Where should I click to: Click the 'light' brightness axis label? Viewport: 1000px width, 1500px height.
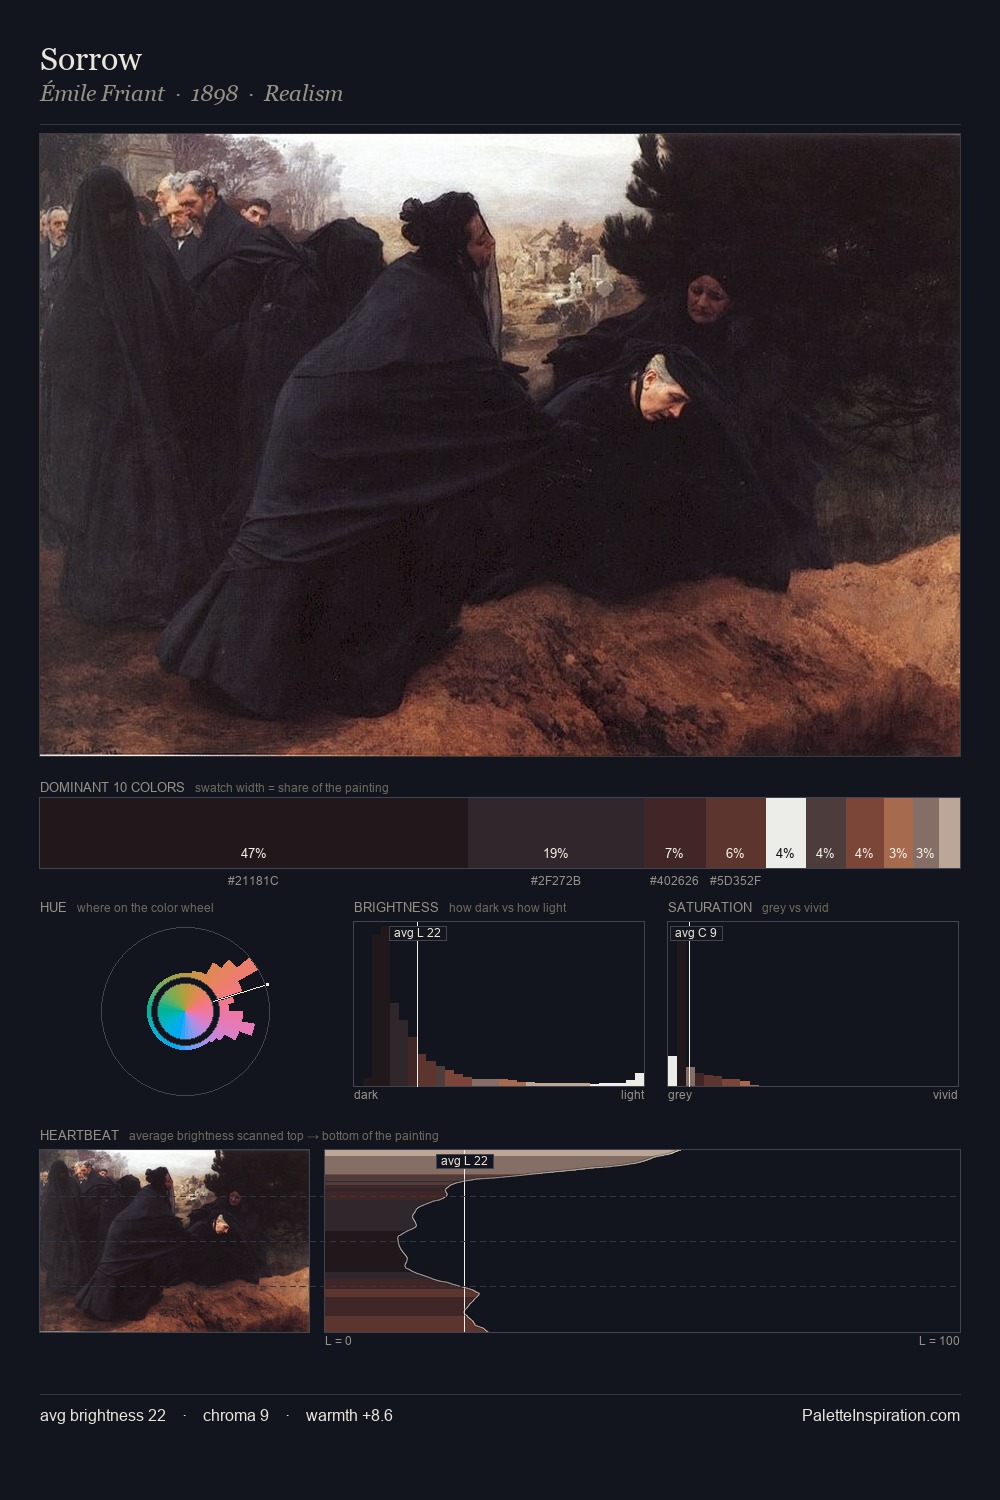(x=632, y=1095)
